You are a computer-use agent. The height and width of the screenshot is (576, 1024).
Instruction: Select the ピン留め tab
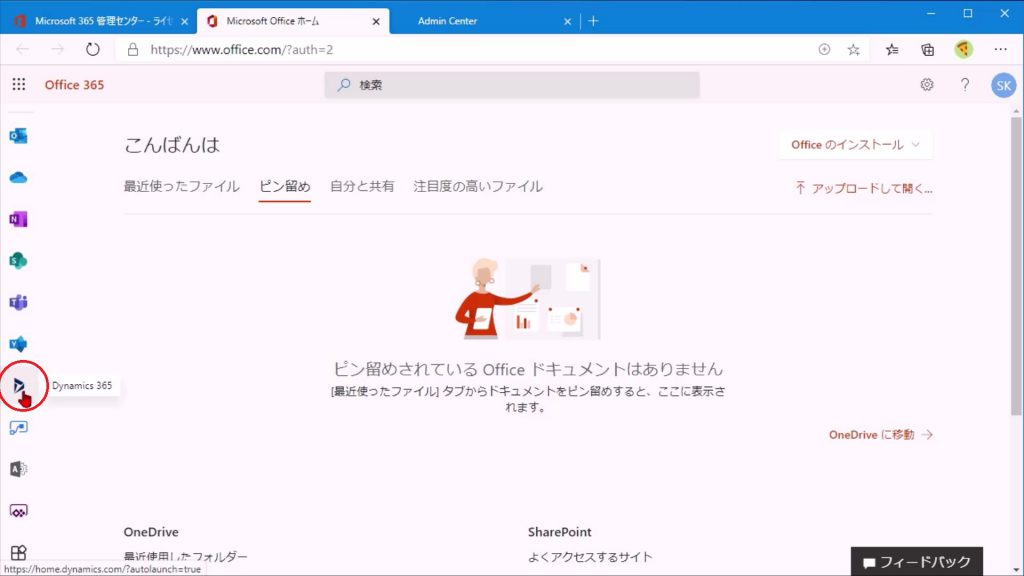(x=285, y=186)
